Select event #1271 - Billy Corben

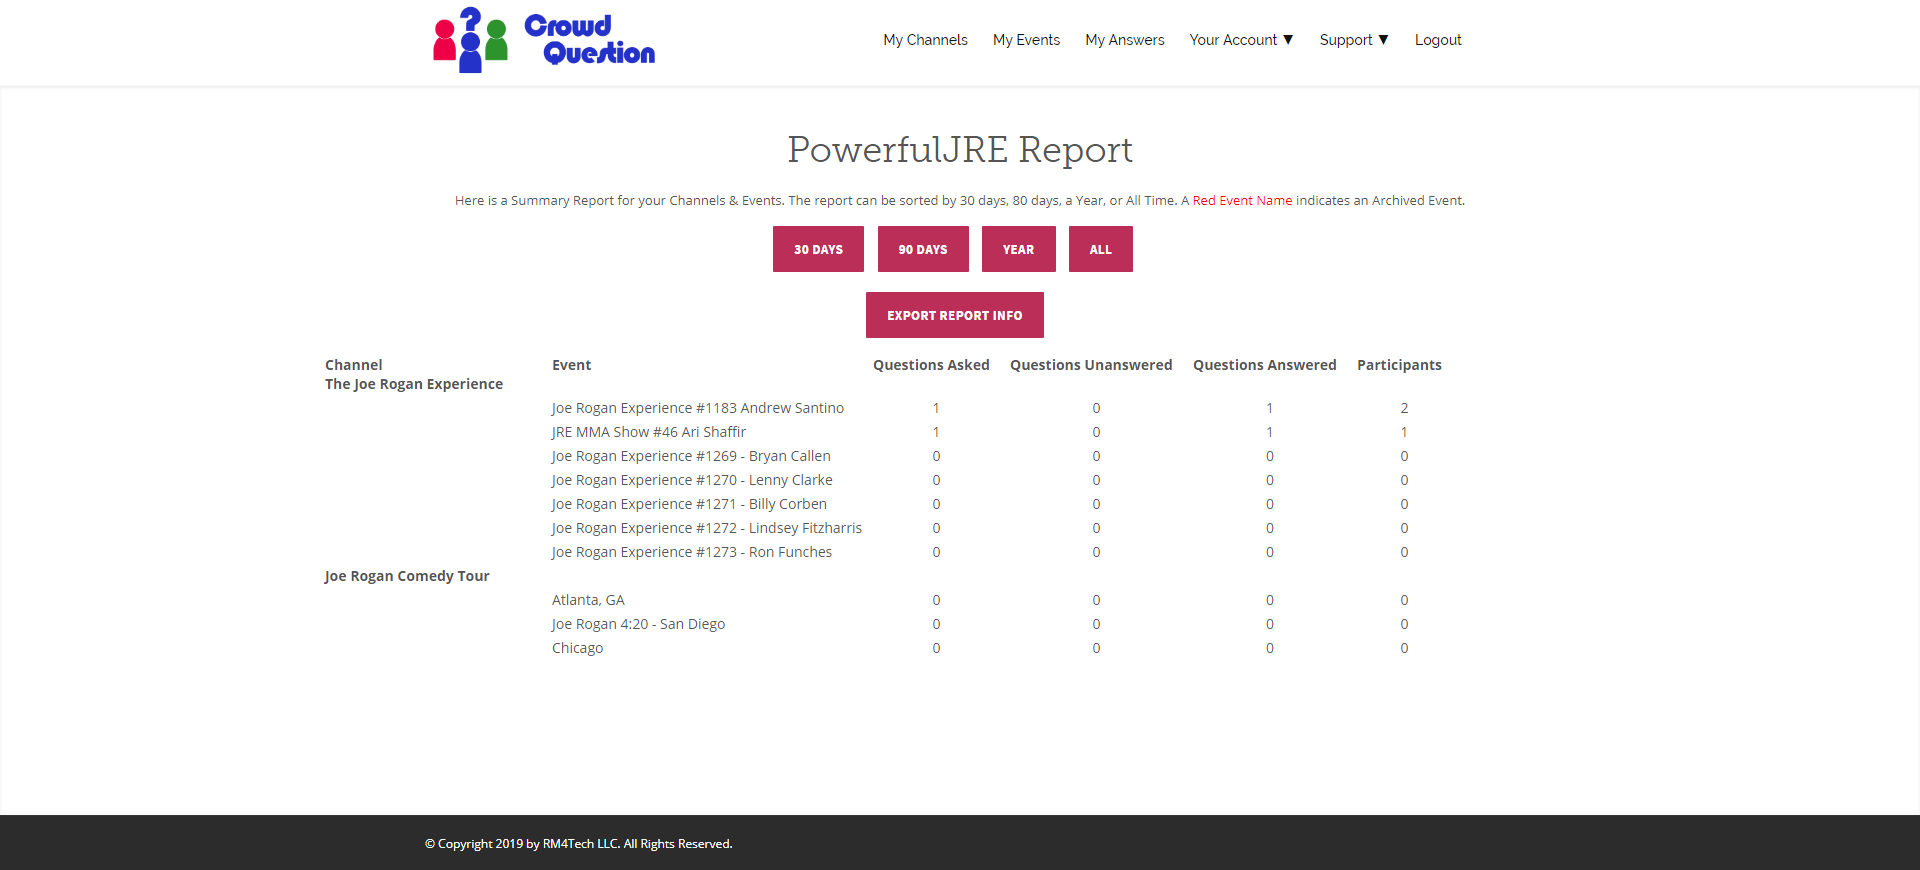click(x=689, y=504)
